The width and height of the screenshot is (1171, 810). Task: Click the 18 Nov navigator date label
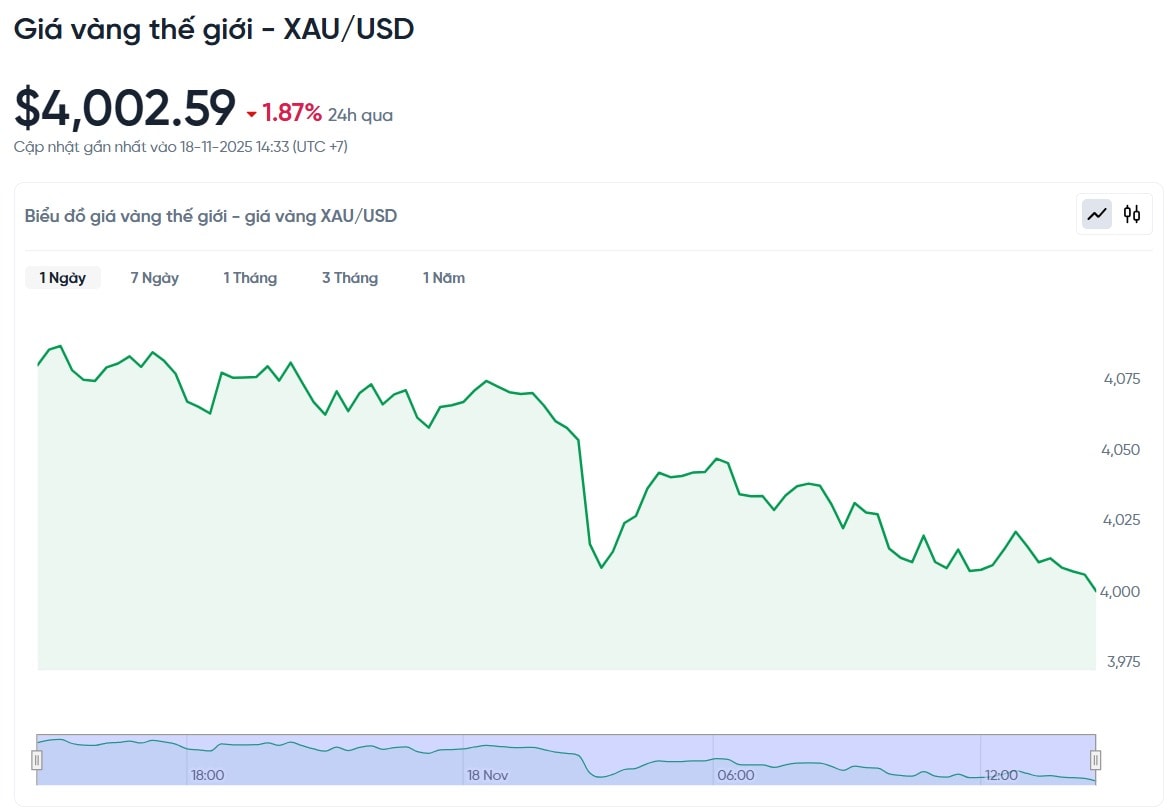click(x=488, y=775)
